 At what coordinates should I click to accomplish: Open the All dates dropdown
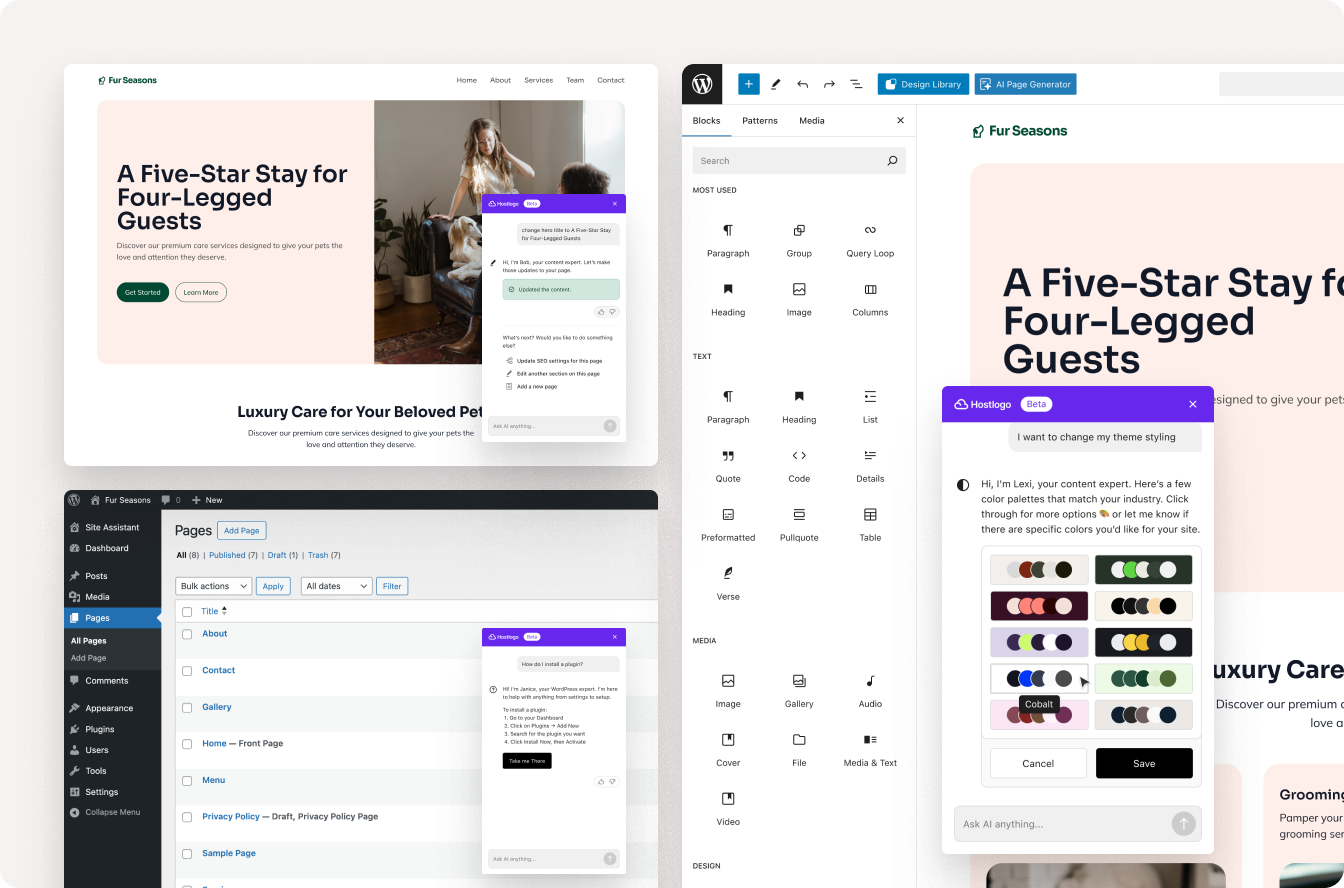[x=337, y=586]
